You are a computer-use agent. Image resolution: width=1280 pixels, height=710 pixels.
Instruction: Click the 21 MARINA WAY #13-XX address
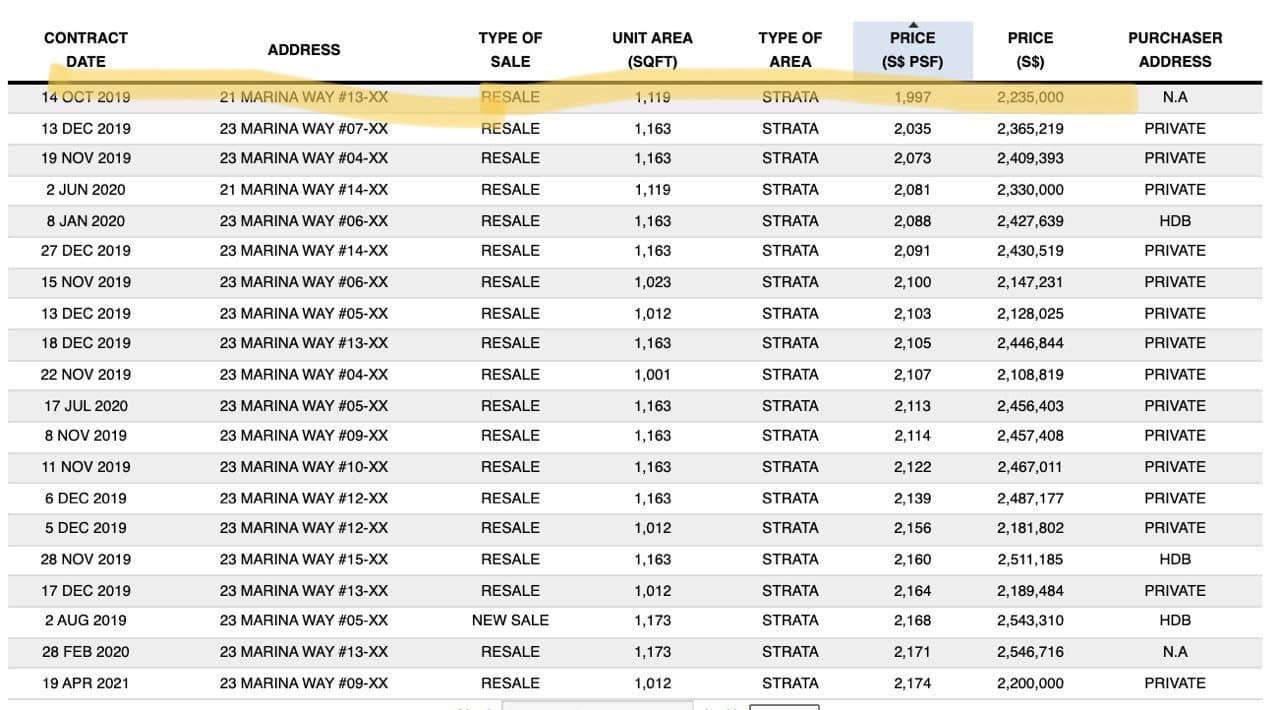[304, 98]
